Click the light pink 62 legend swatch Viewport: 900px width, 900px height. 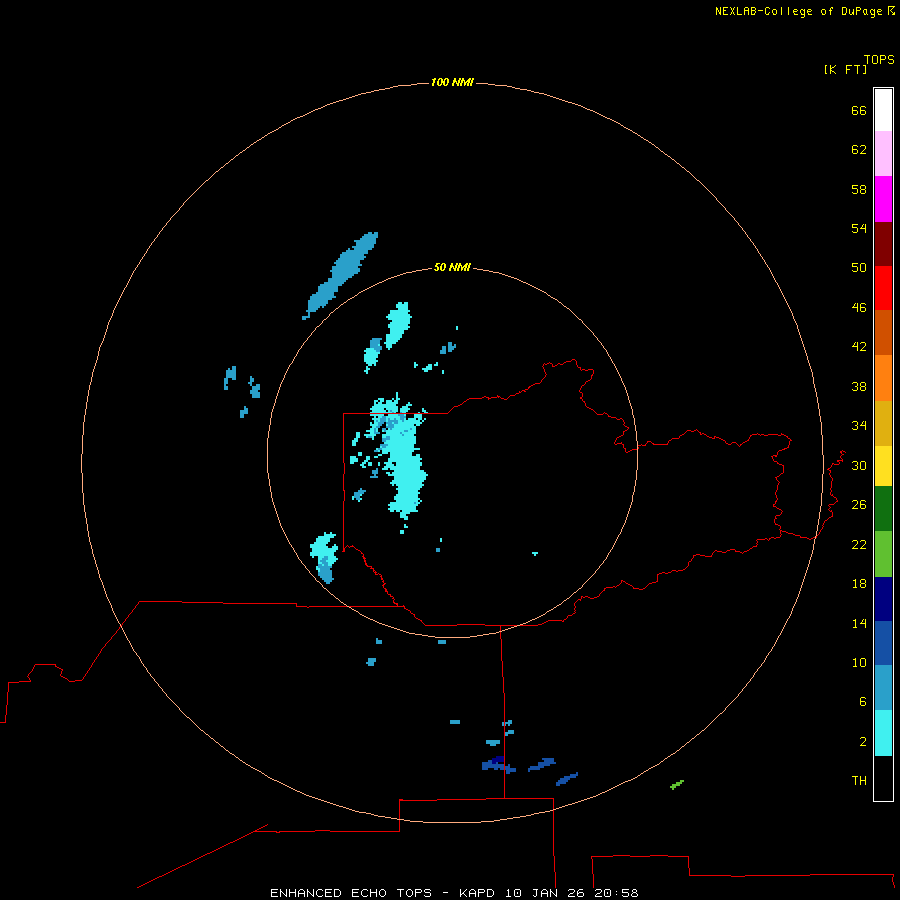[x=883, y=153]
